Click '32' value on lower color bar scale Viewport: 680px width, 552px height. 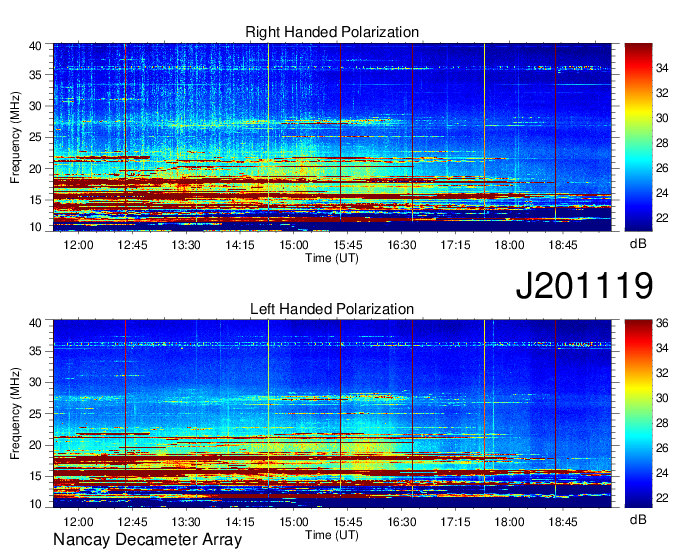(x=662, y=373)
